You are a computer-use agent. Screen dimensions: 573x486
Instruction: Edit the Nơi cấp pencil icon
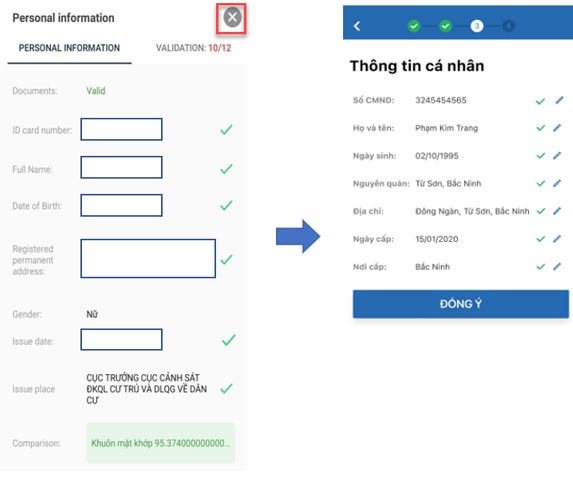pos(557,267)
